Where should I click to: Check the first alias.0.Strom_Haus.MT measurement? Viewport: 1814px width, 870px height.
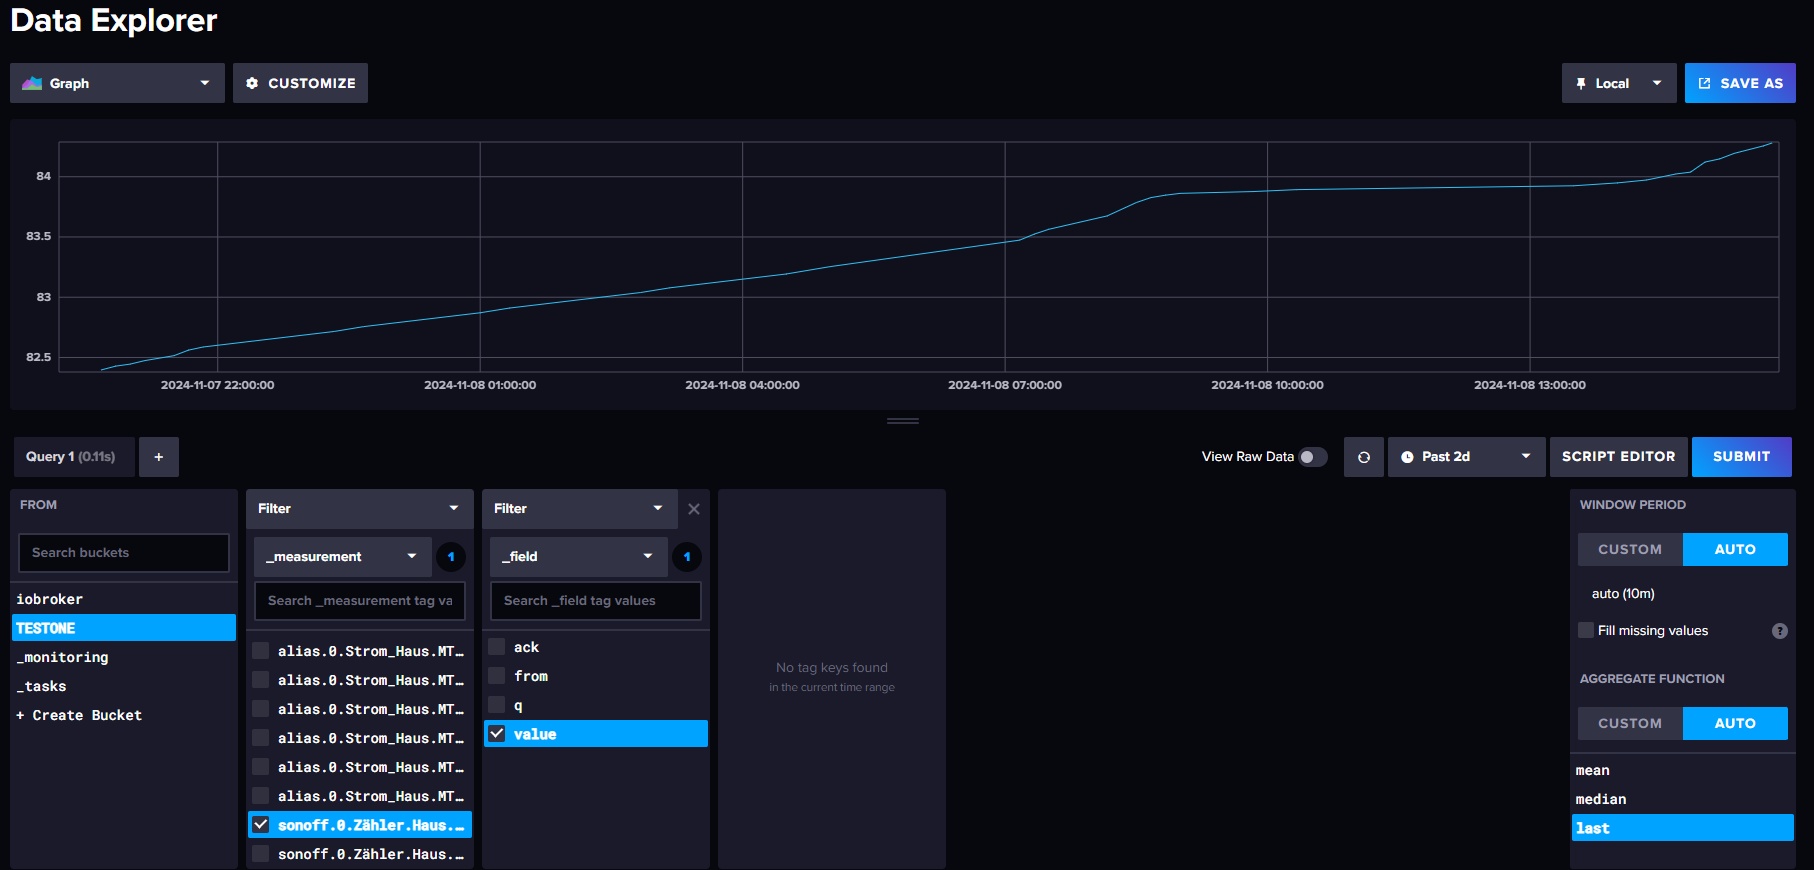pos(261,651)
